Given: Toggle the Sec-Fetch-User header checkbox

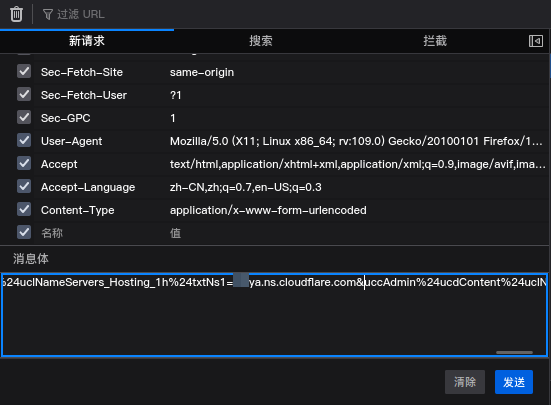Looking at the screenshot, I should point(24,94).
